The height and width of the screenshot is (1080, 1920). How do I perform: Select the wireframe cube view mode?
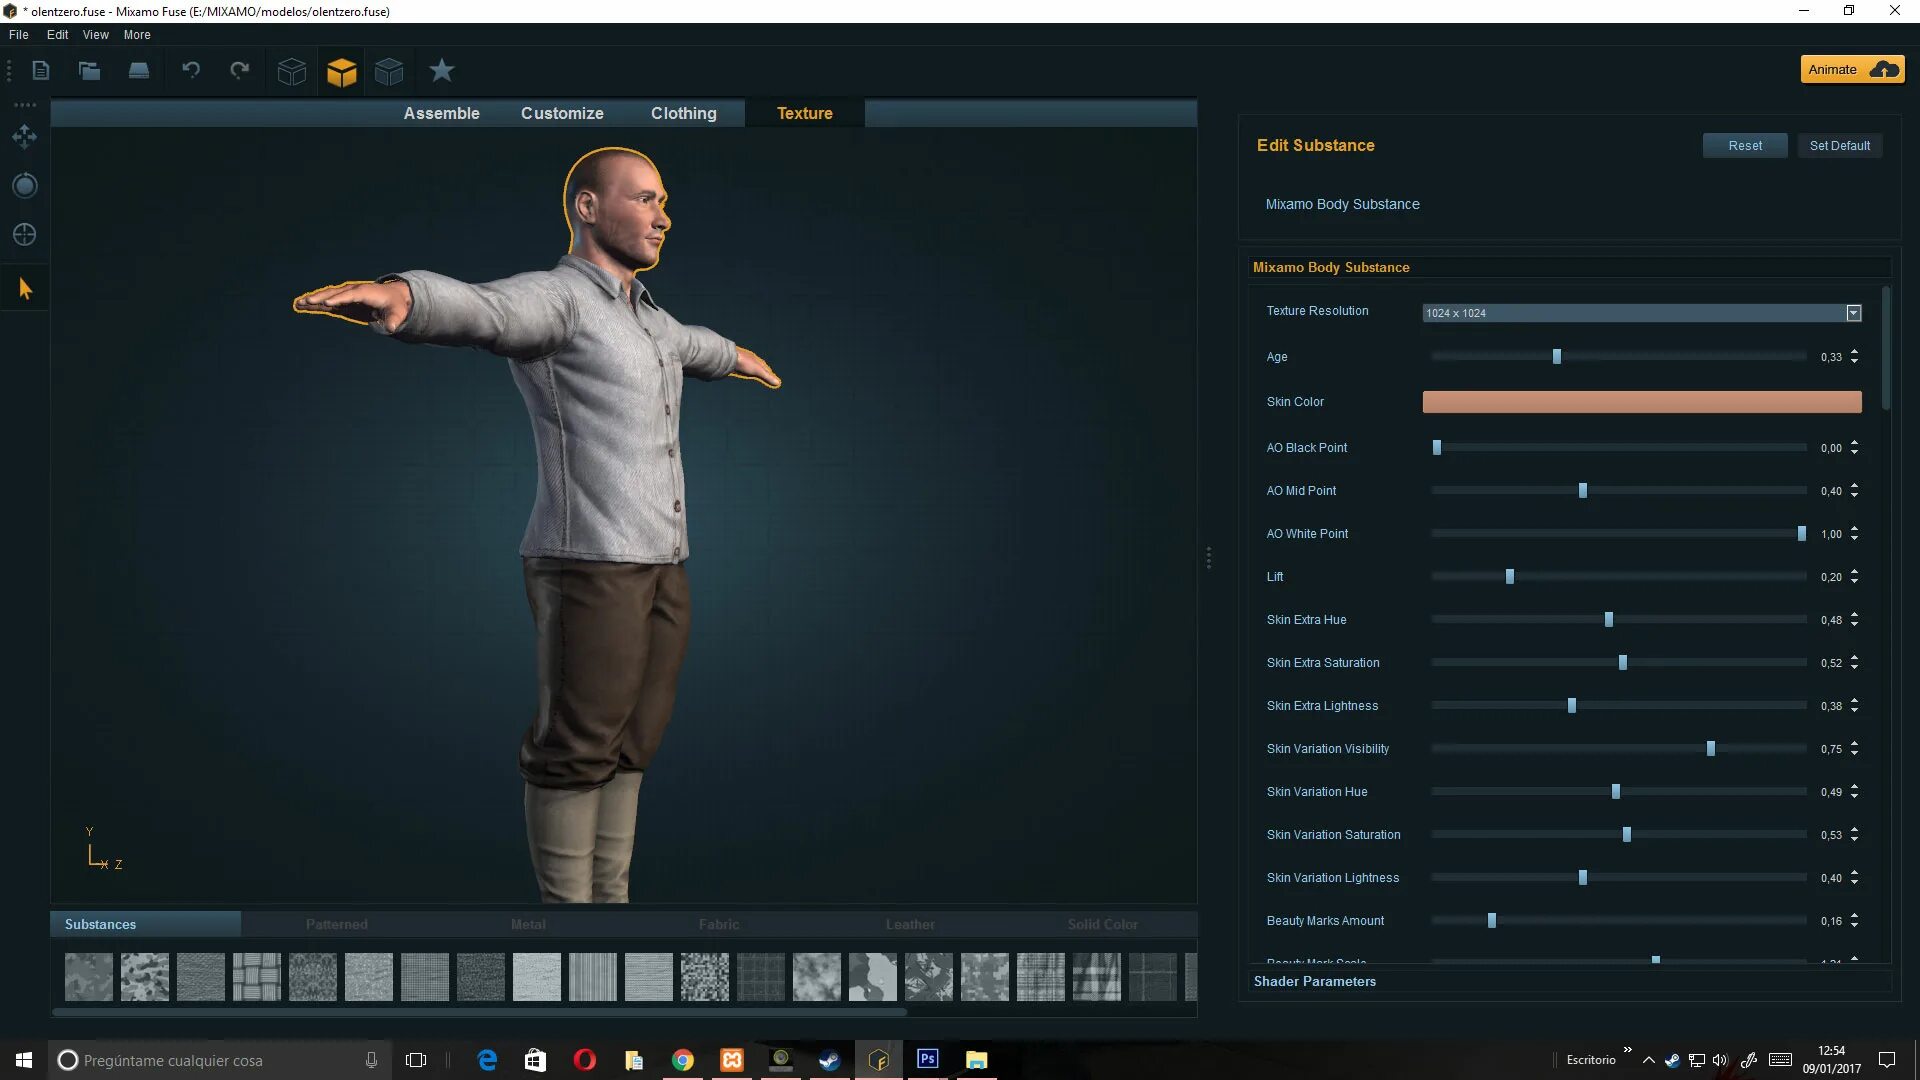[x=292, y=71]
